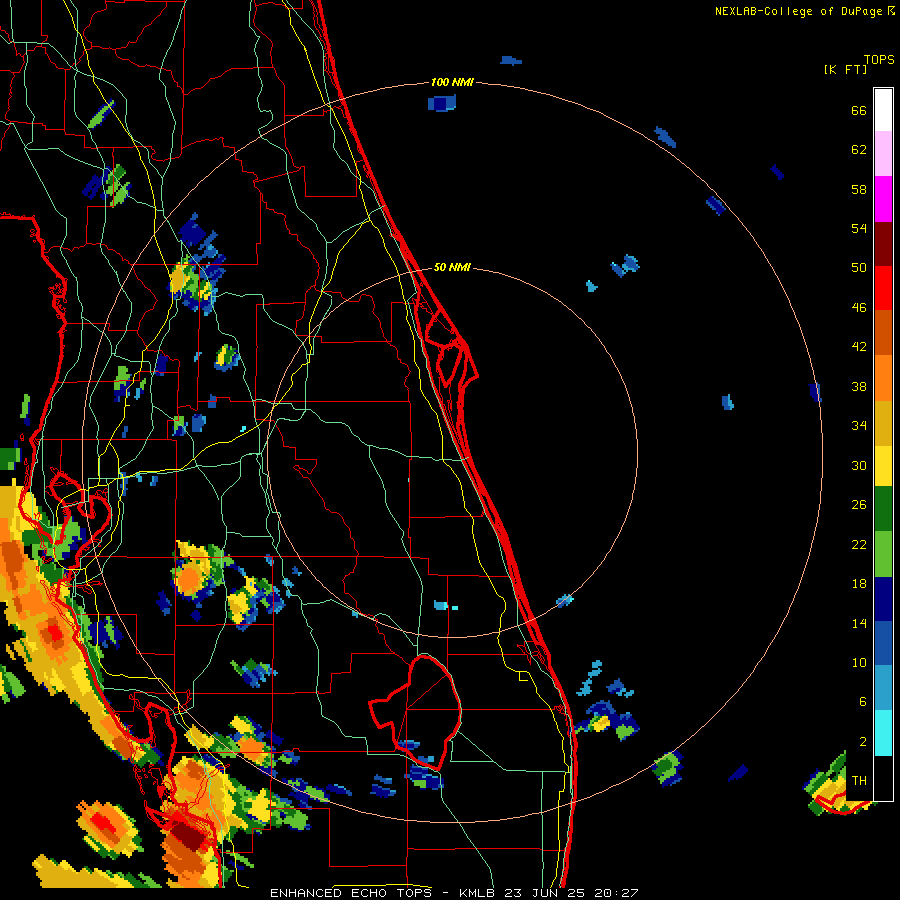The height and width of the screenshot is (900, 900).
Task: Click the gold 34-38 kft legend swatch
Action: (883, 423)
